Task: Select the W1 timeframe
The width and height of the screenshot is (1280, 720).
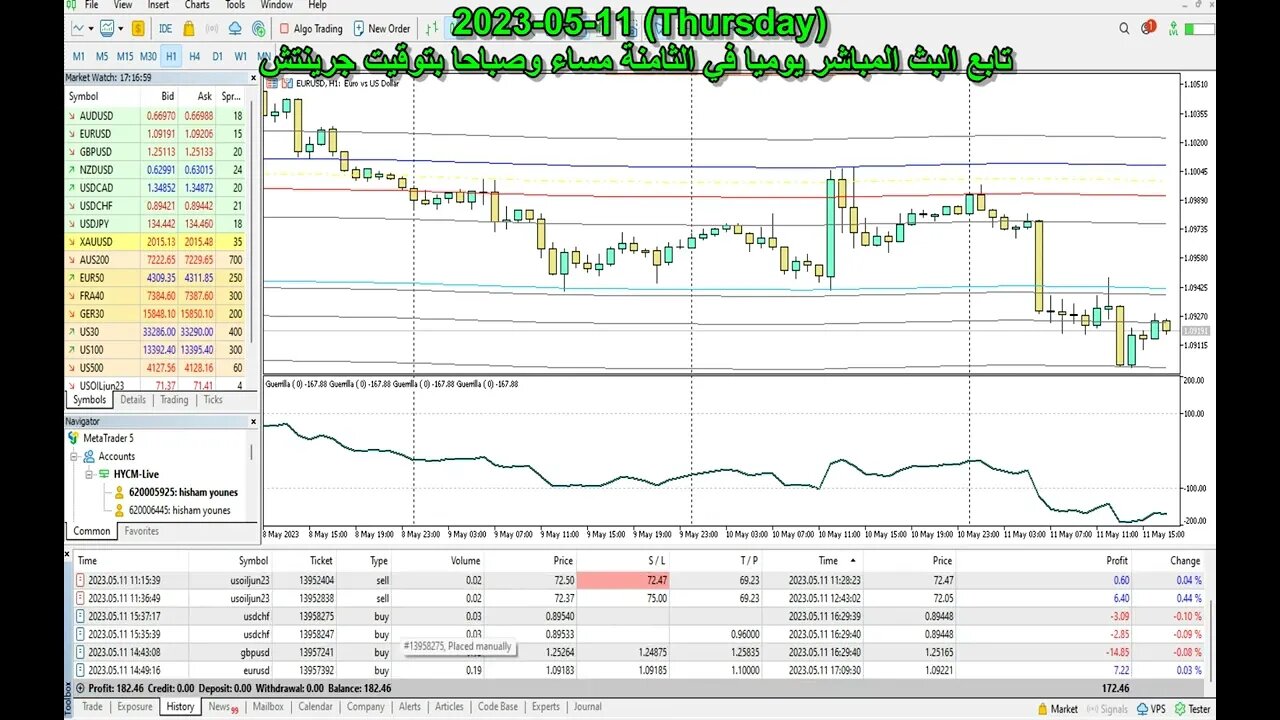Action: (240, 56)
